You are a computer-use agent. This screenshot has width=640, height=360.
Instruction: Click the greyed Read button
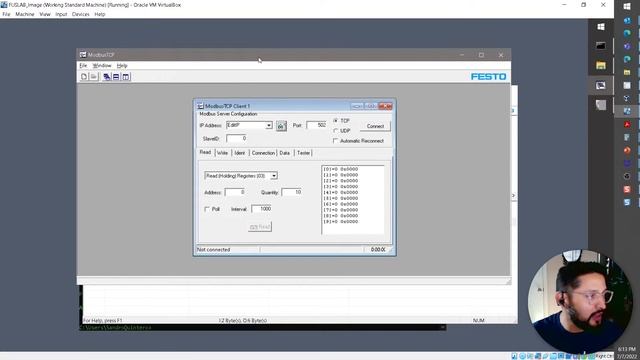point(260,227)
